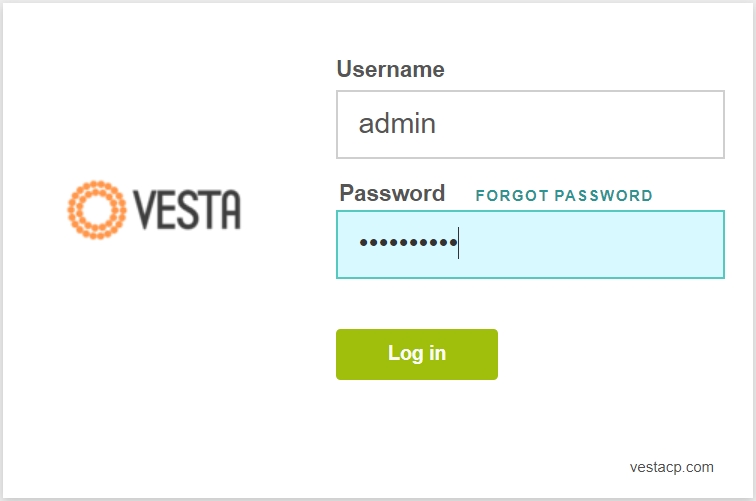Click empty space right of 'admin' in username box
756x501 pixels.
point(579,124)
